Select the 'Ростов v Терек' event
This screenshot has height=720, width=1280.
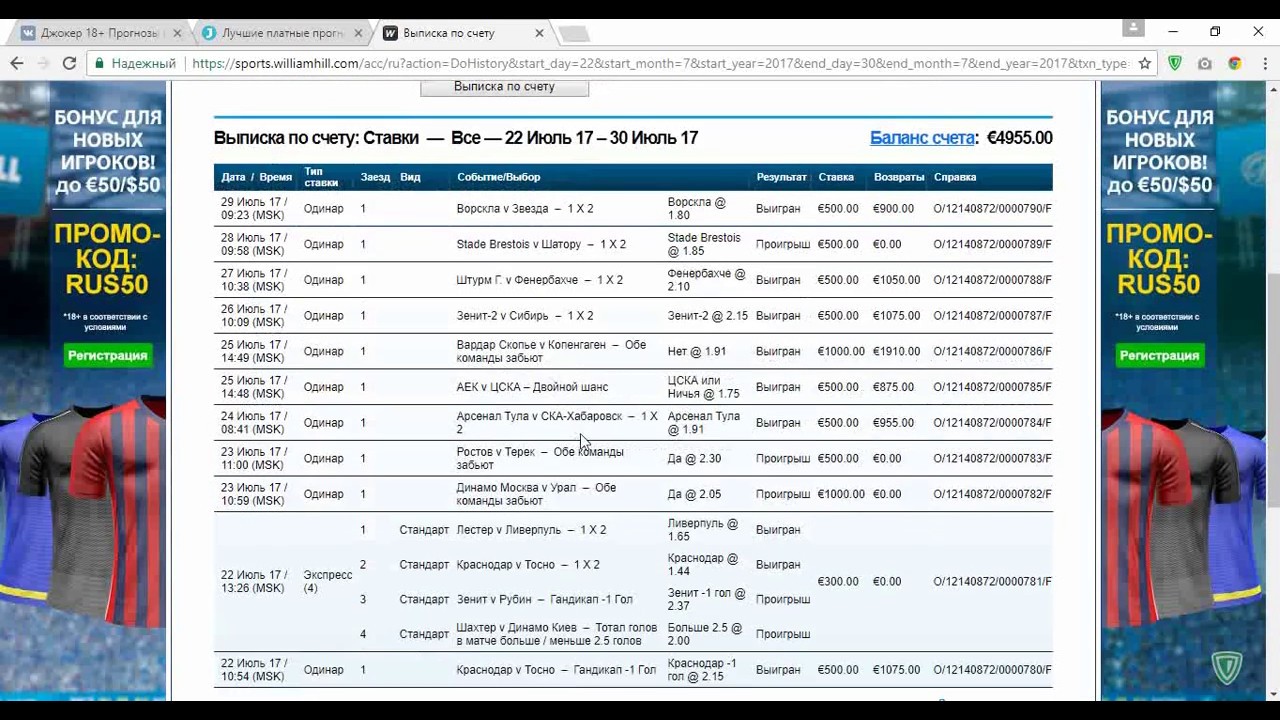[540, 459]
